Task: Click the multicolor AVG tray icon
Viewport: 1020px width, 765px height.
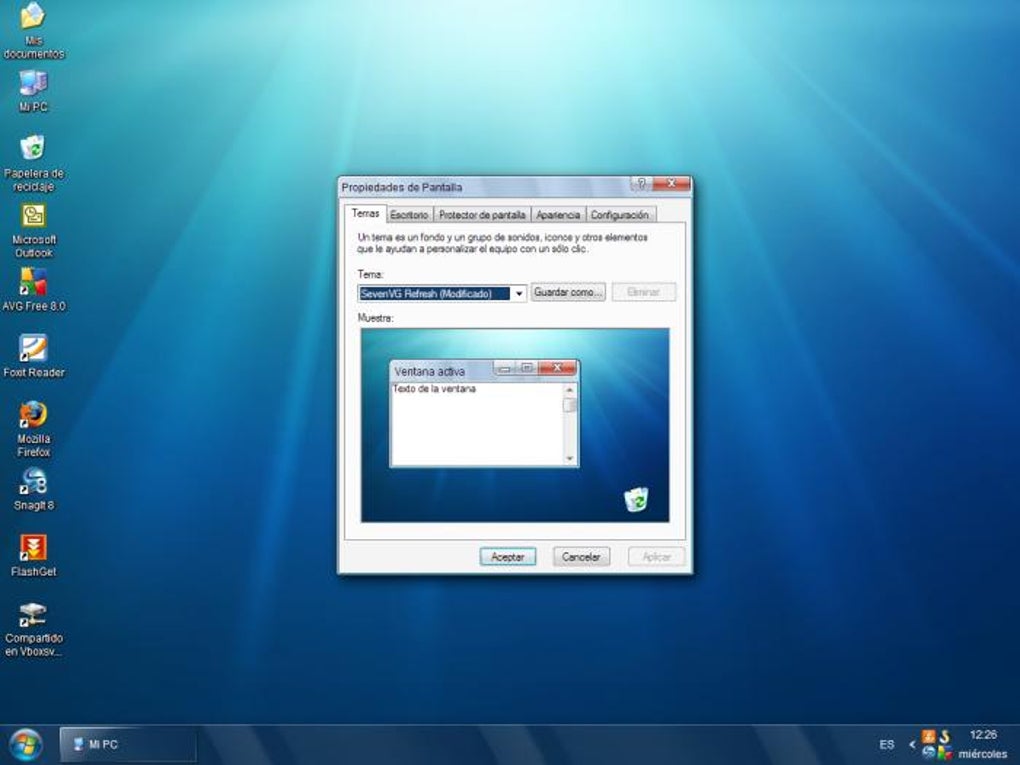Action: tap(945, 753)
